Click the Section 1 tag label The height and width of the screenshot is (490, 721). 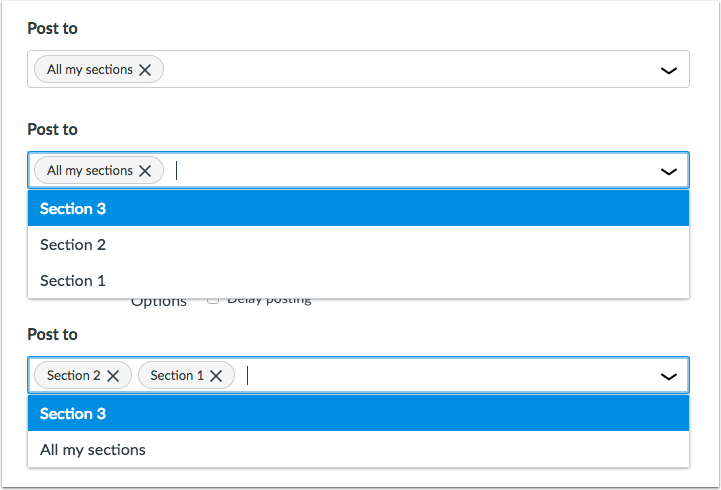[x=177, y=376]
